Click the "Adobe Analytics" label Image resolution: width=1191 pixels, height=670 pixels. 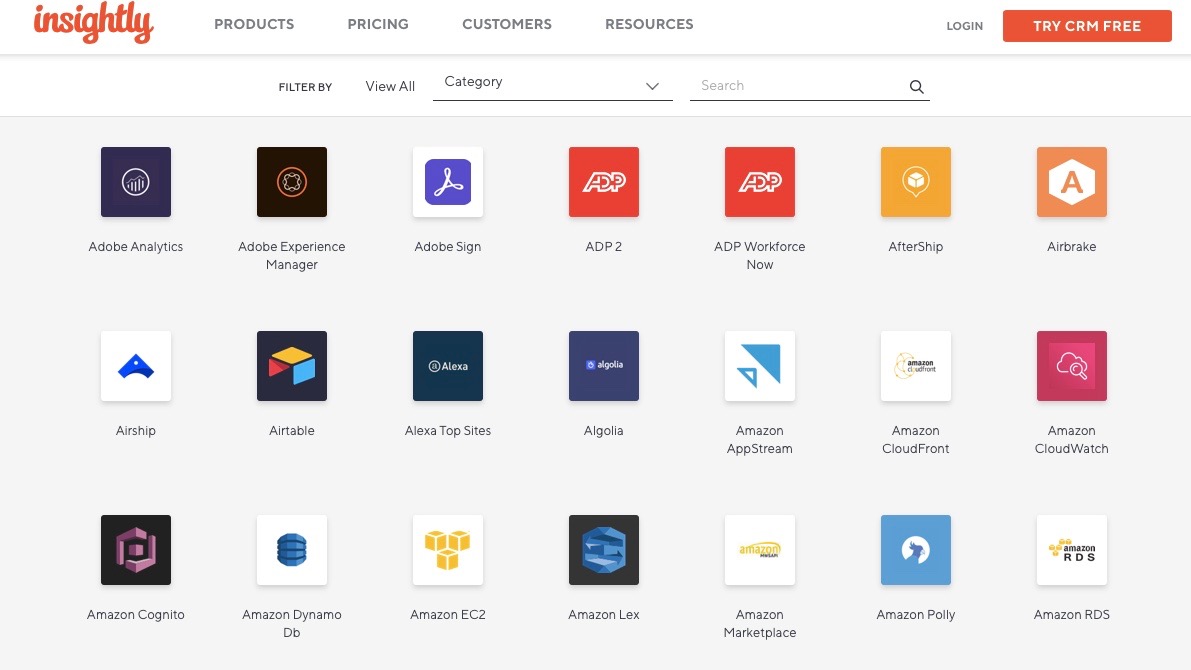(136, 247)
